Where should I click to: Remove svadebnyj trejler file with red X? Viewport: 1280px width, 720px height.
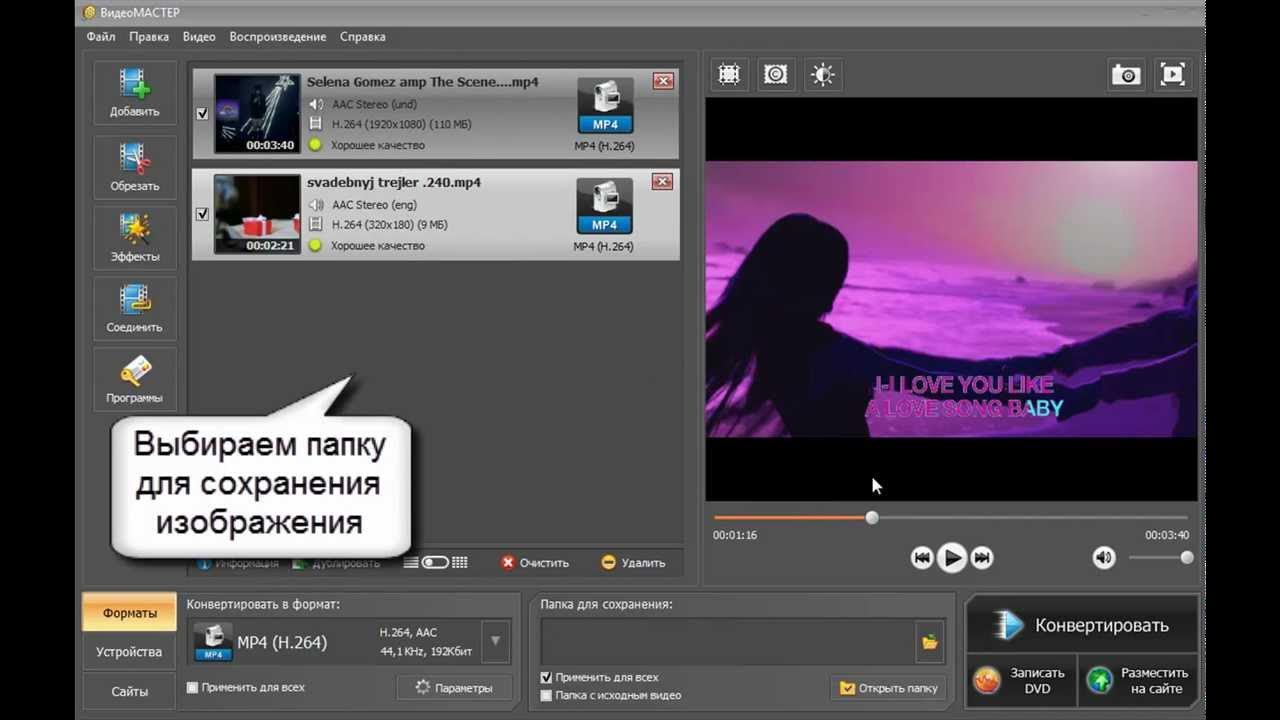(663, 182)
